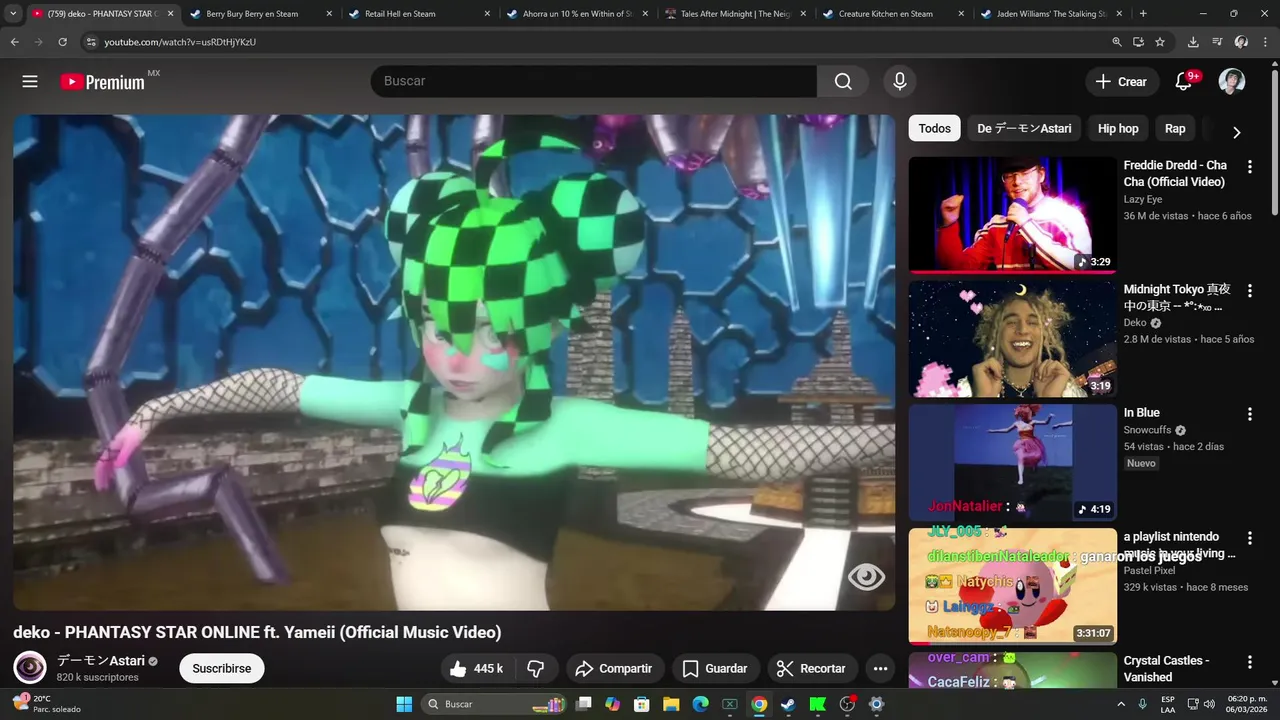Screen dimensions: 1280x720
Task: Select the Rap filter chip
Action: click(x=1175, y=128)
